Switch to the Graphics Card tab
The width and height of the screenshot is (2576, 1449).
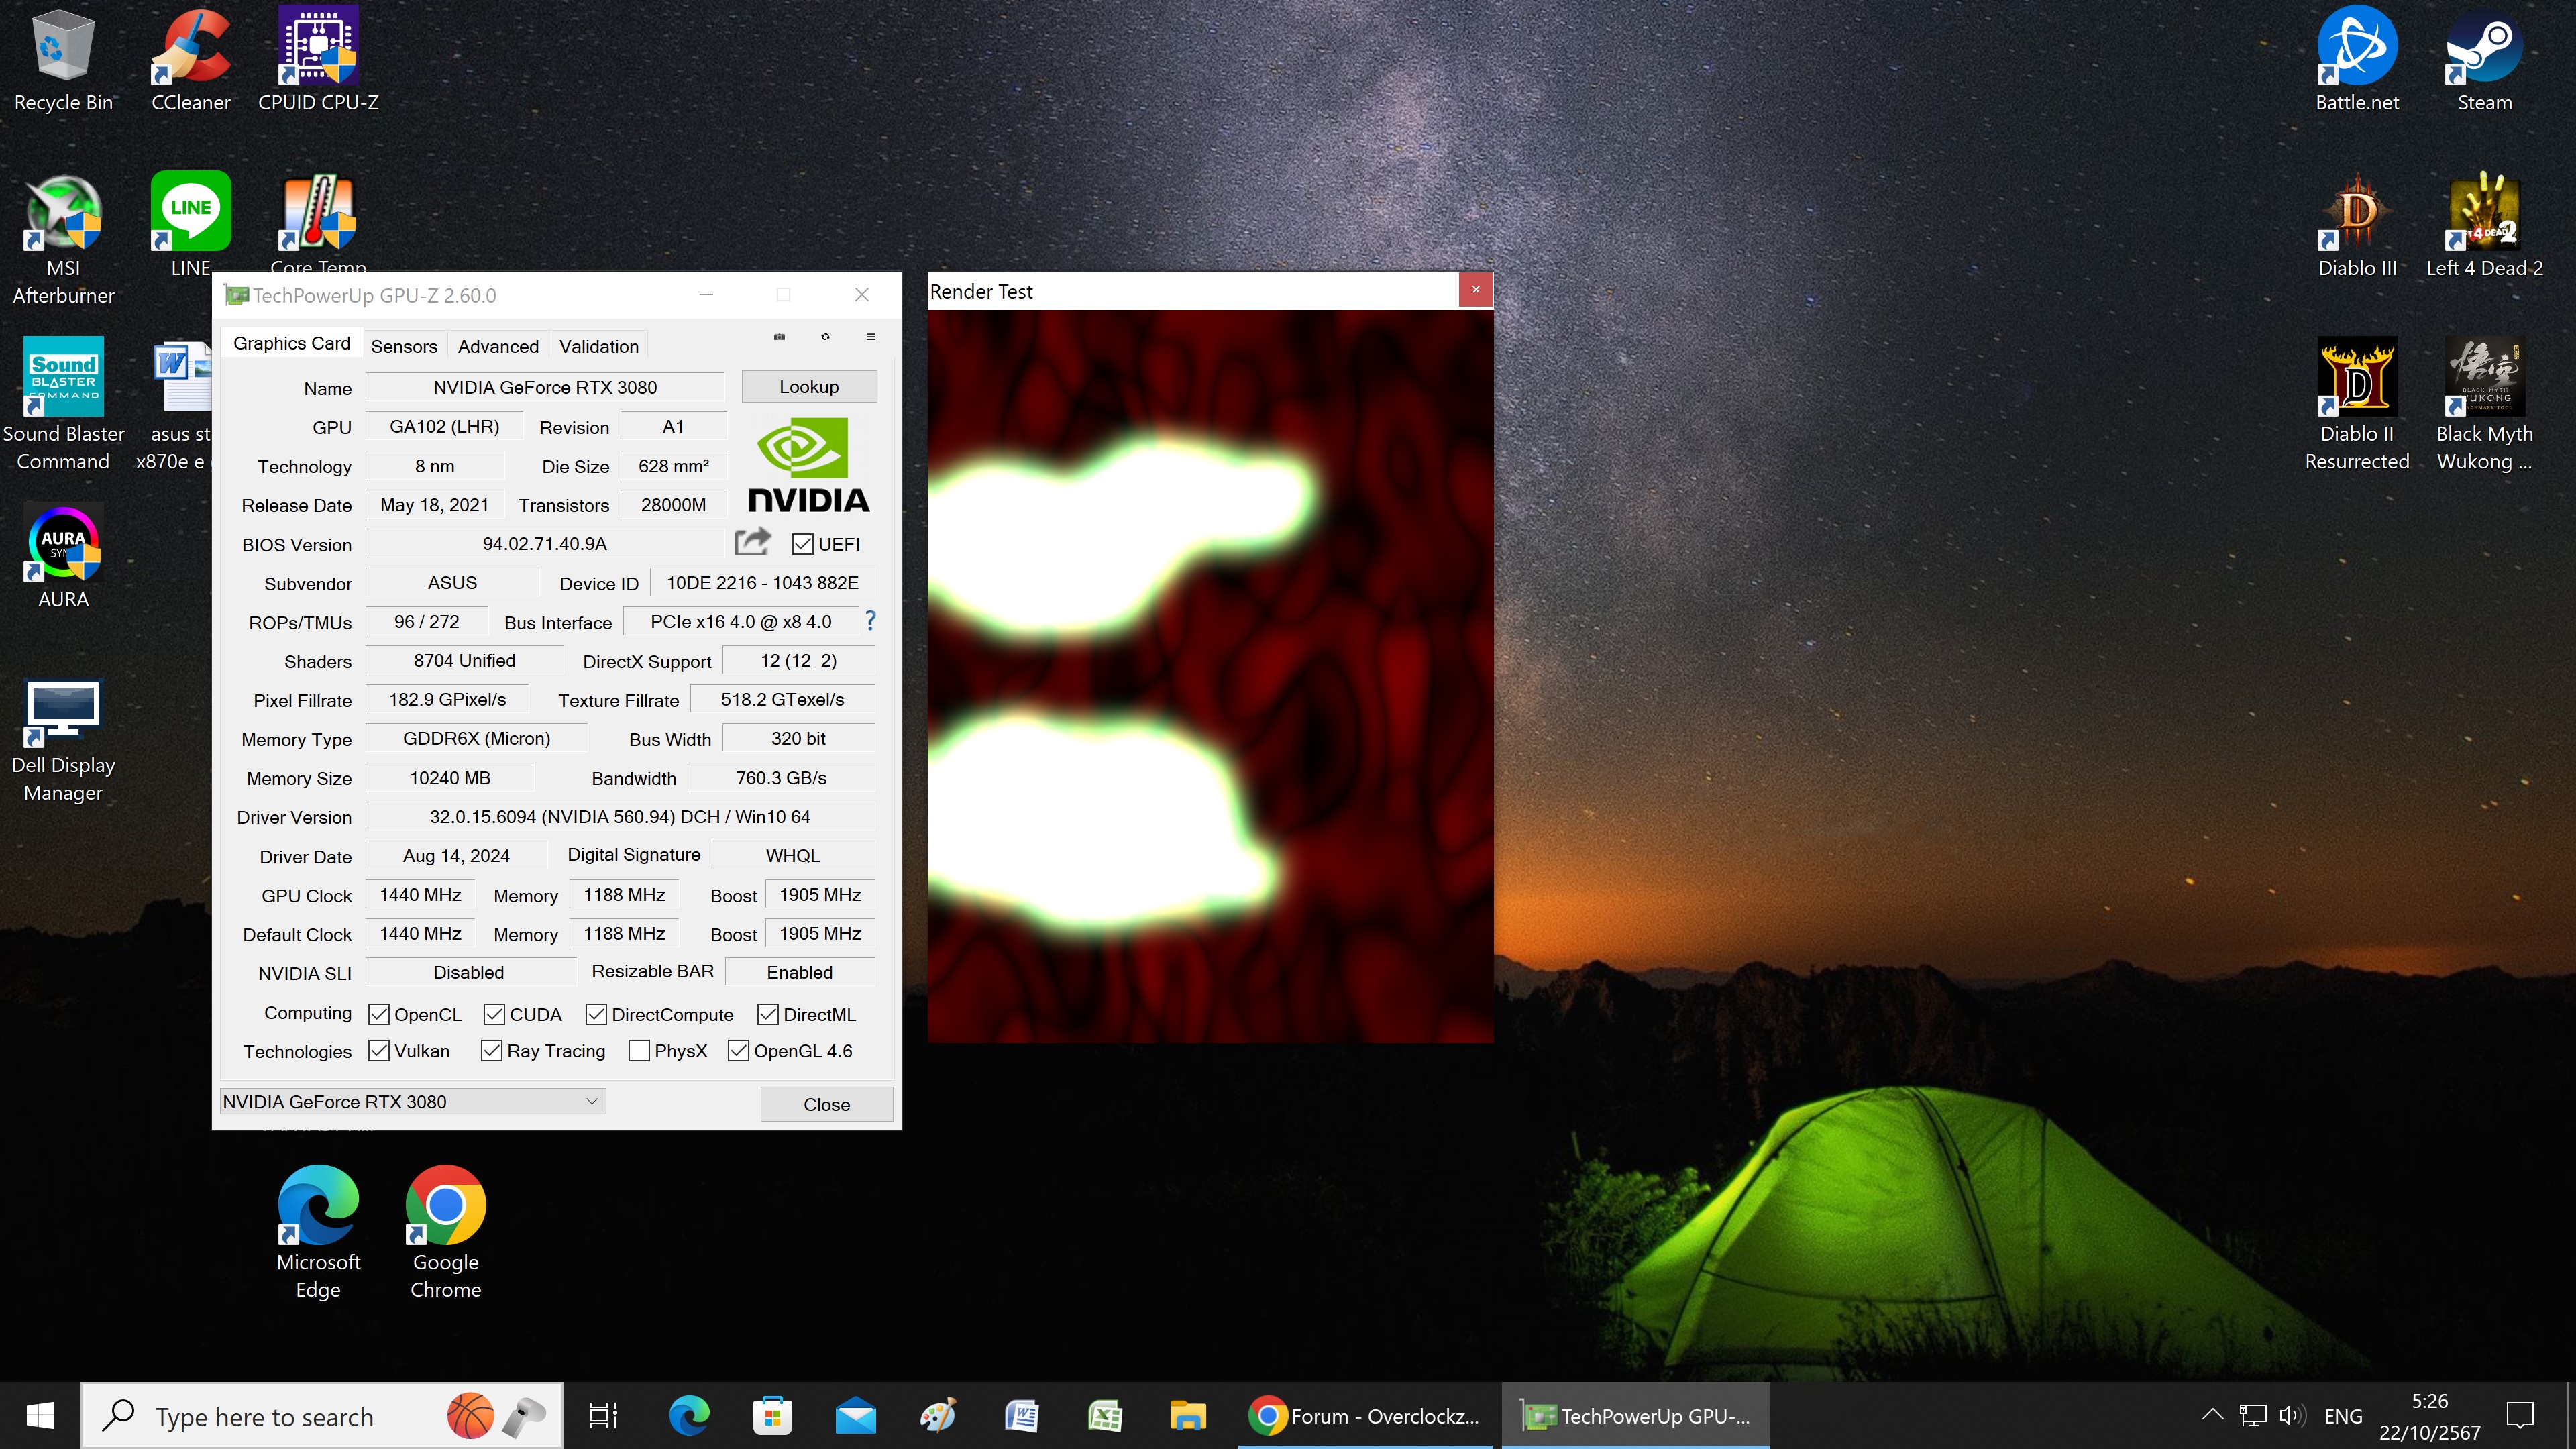click(x=291, y=343)
